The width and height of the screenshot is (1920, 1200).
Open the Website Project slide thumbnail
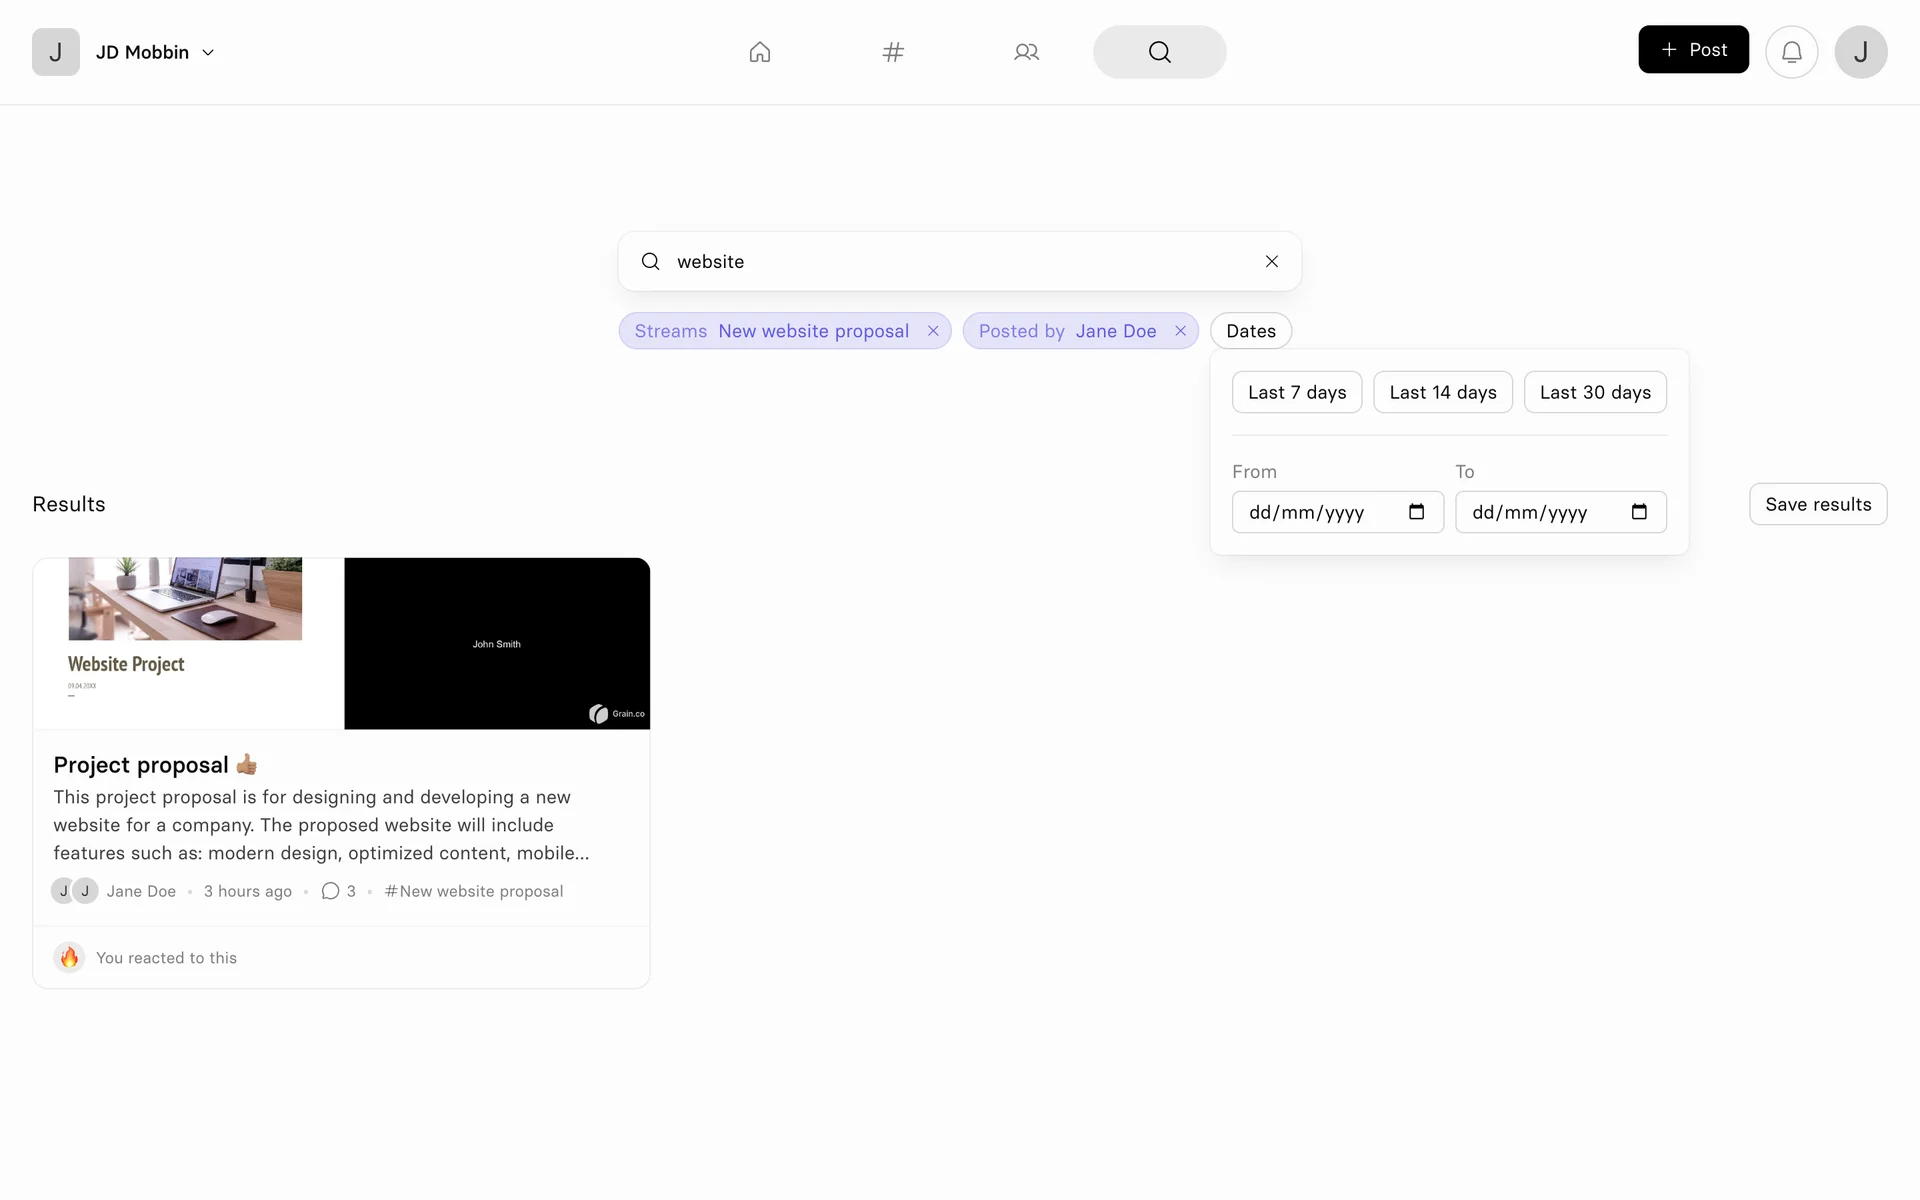189,643
